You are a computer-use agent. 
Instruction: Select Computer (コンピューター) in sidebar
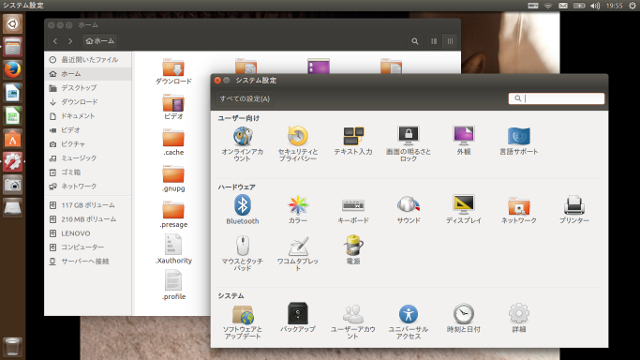click(x=88, y=247)
